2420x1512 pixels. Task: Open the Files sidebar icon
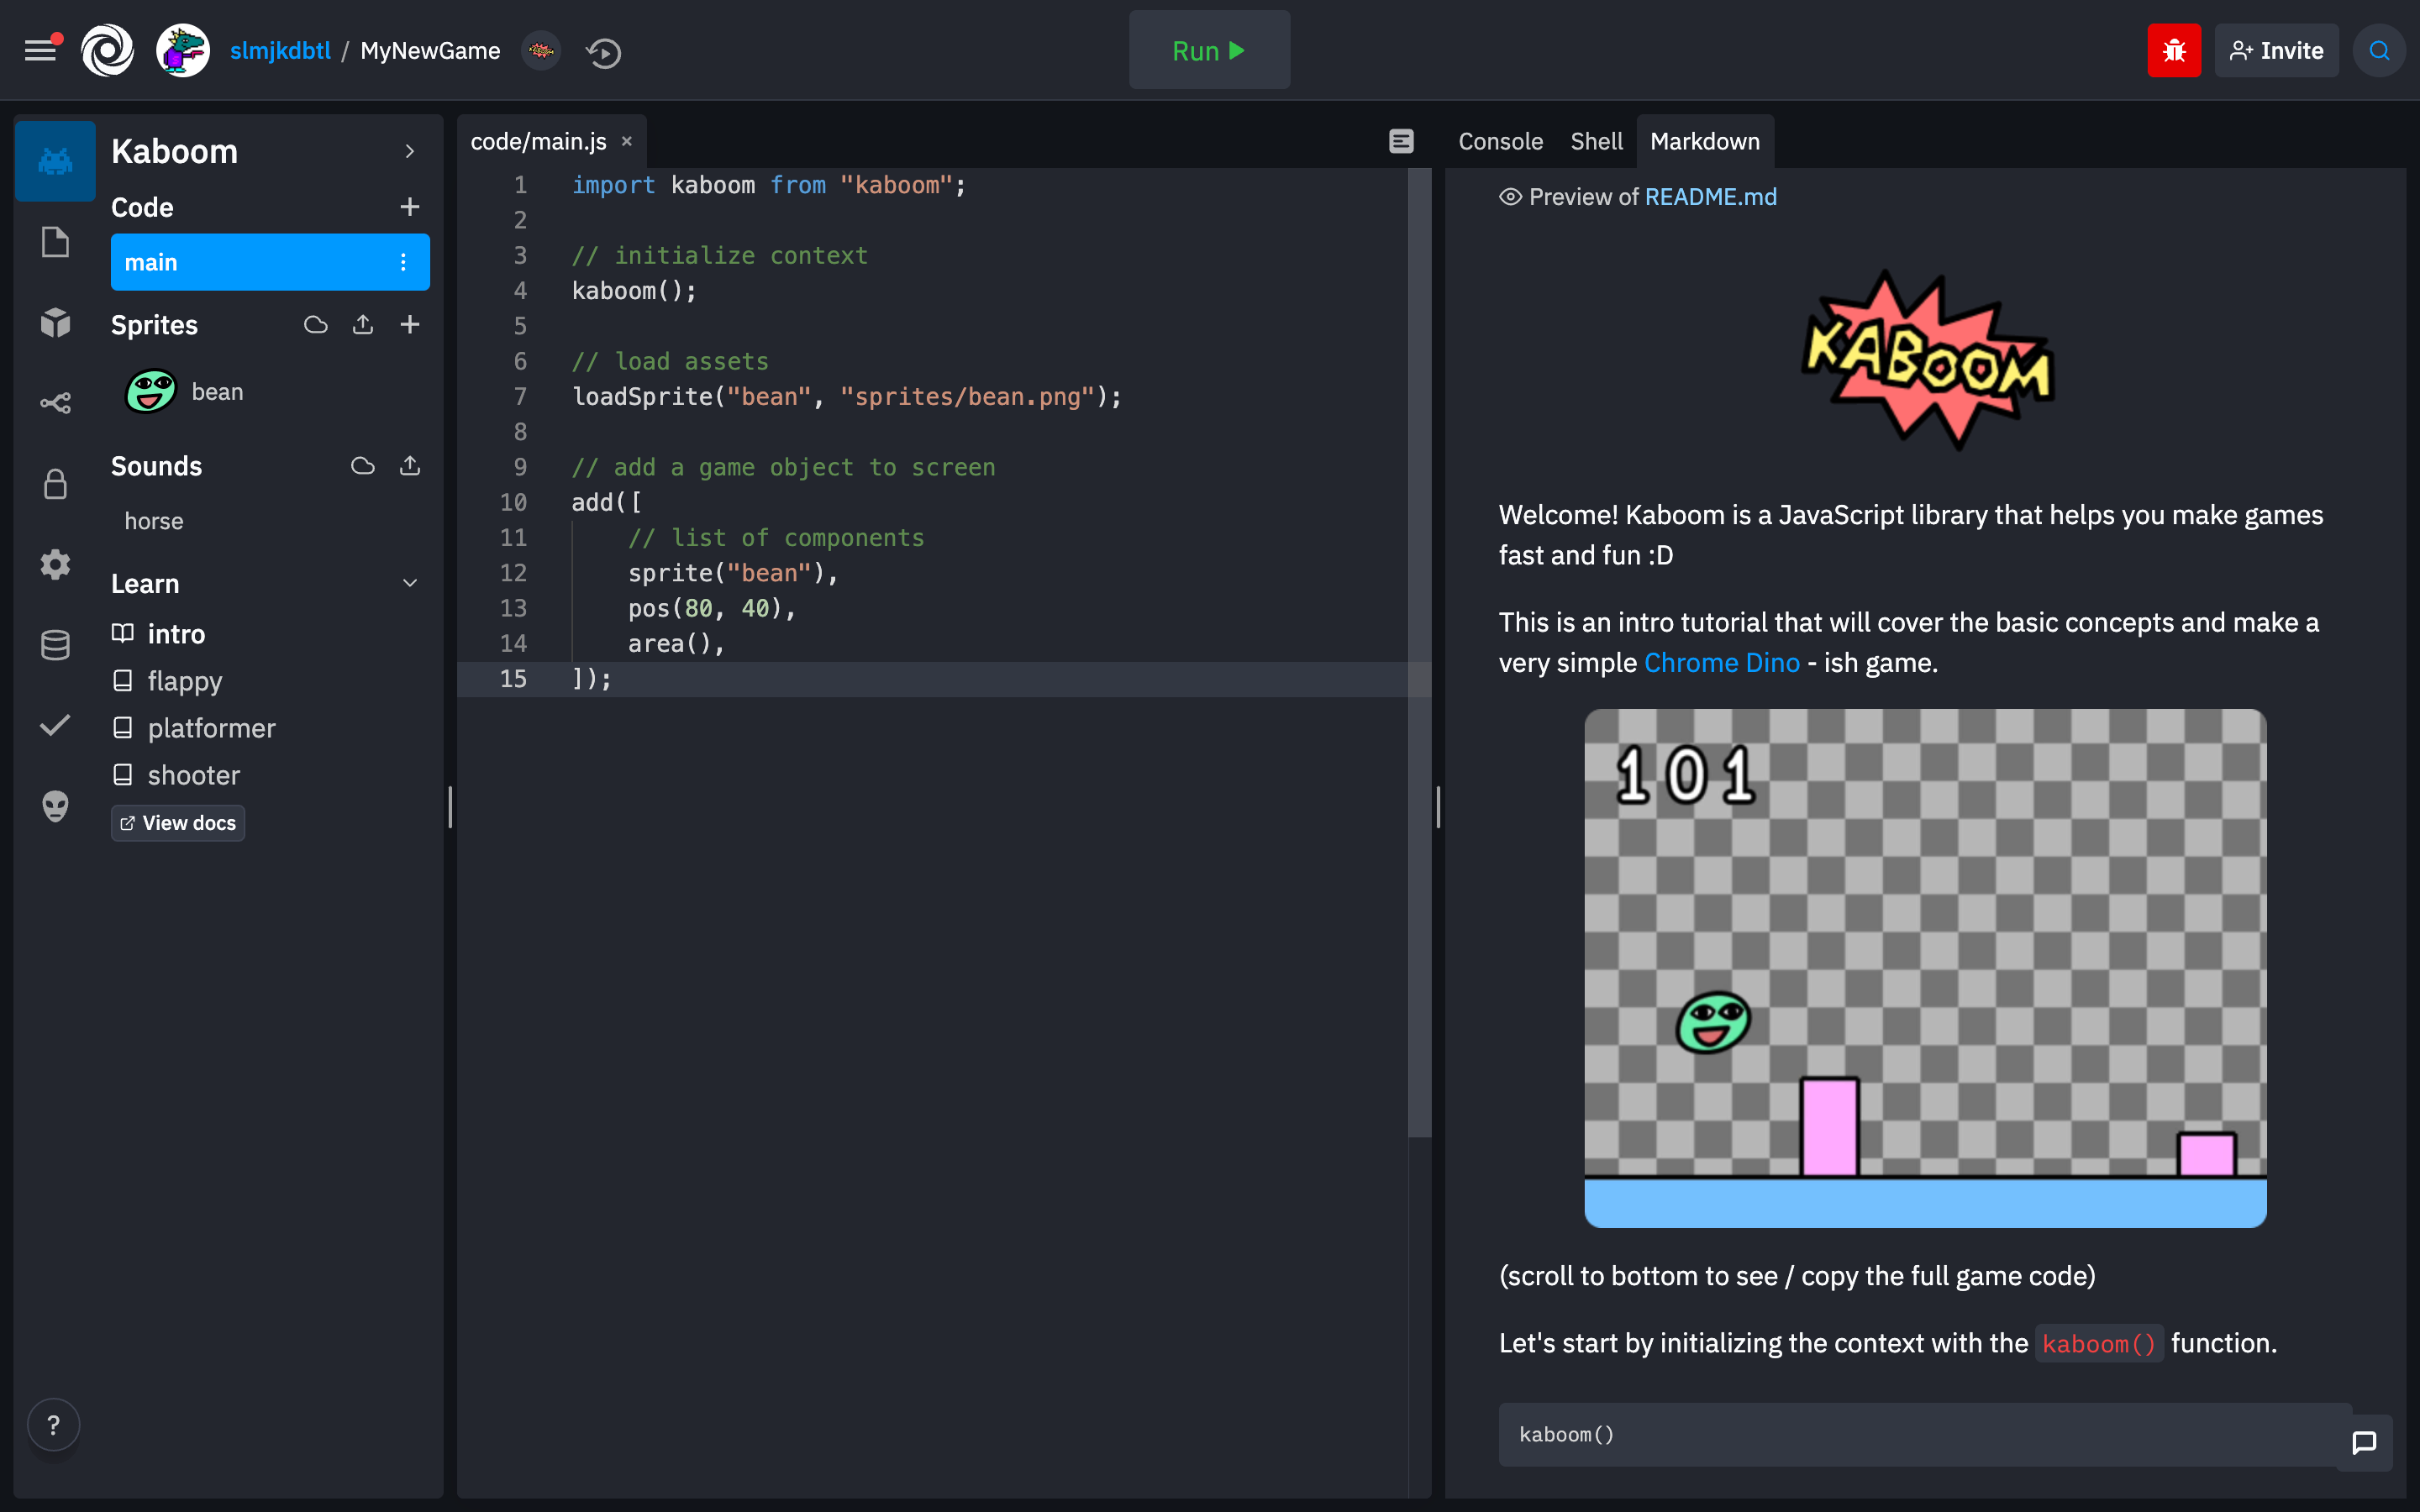tap(55, 242)
